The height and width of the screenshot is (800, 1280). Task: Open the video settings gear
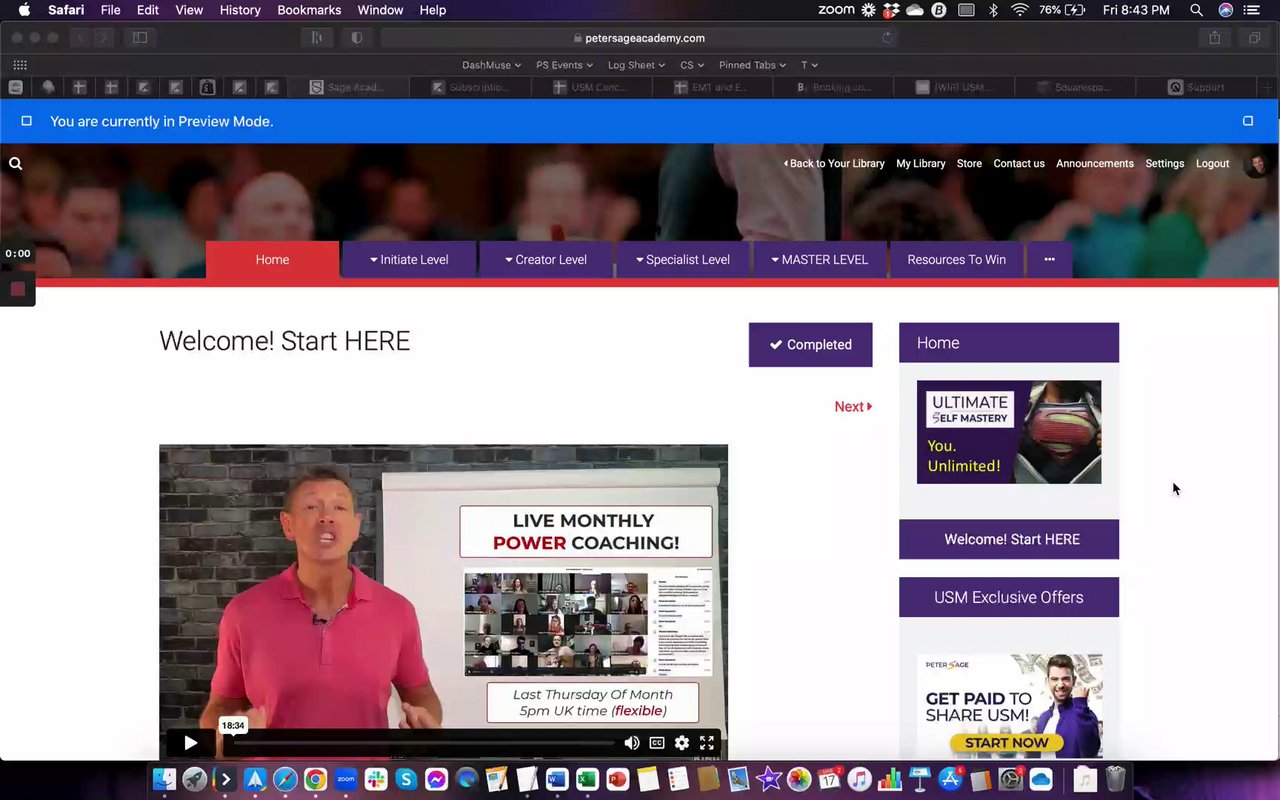[x=682, y=743]
